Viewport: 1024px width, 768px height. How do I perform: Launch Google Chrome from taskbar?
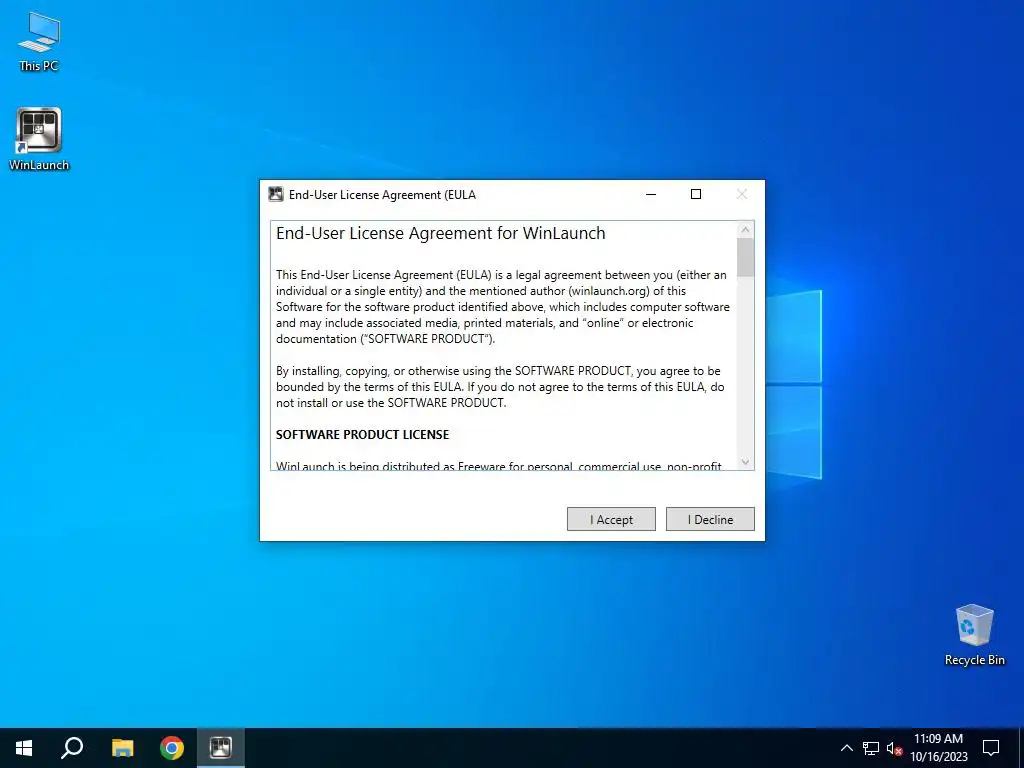(x=172, y=748)
